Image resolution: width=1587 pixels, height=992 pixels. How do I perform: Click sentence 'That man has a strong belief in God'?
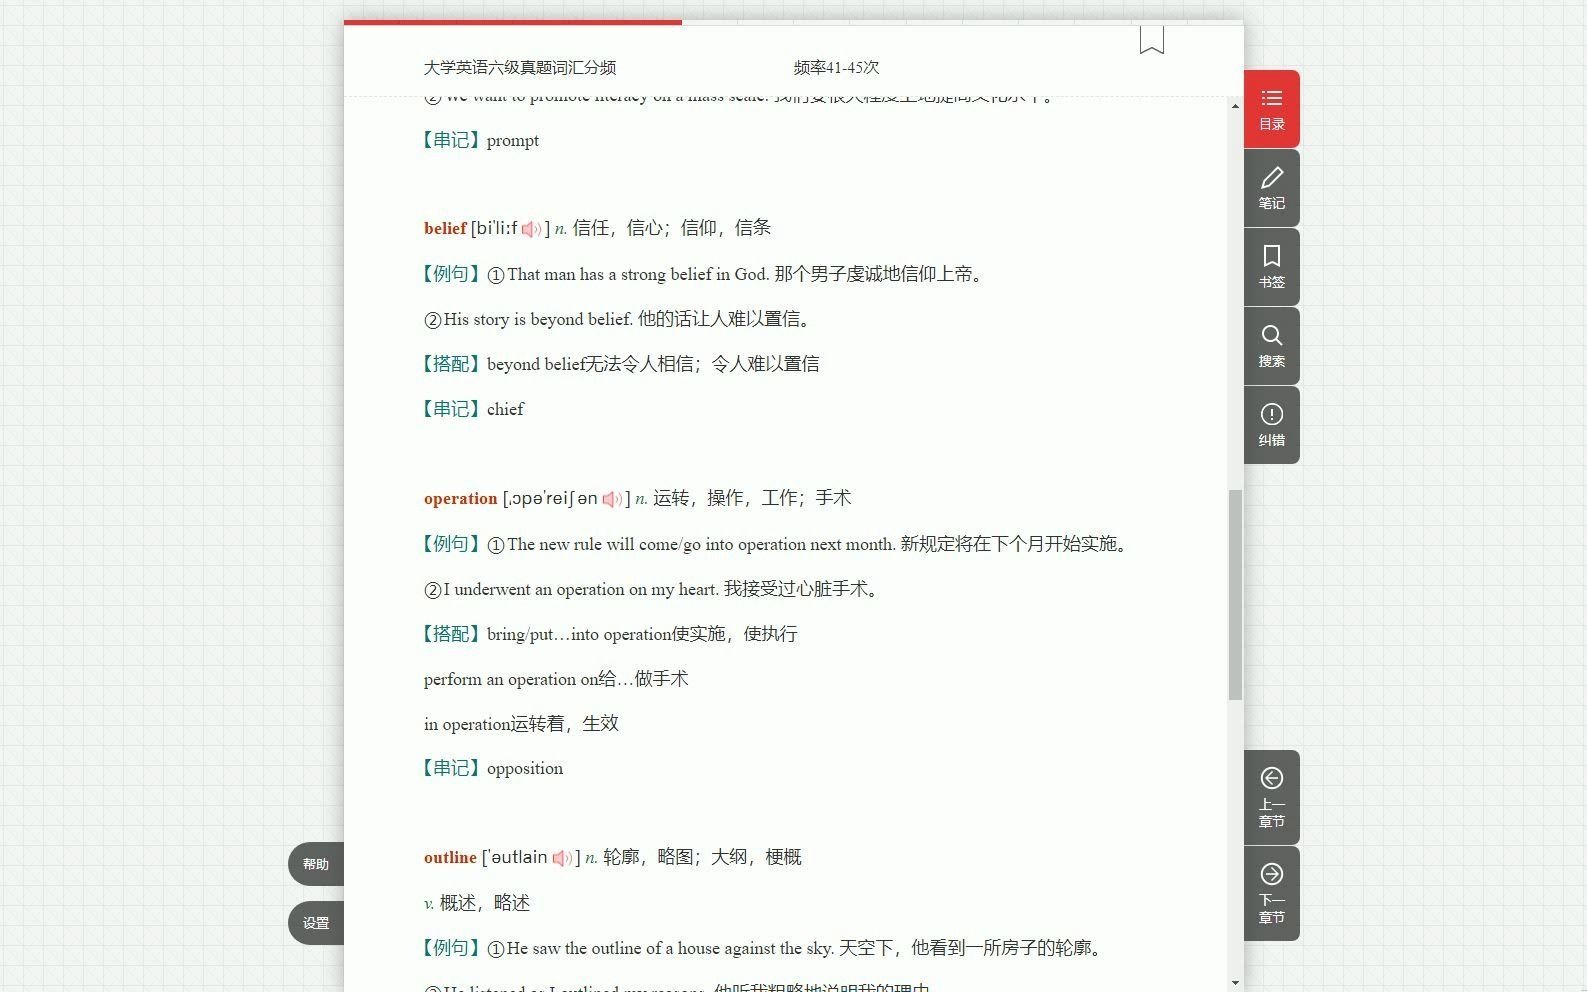[638, 274]
